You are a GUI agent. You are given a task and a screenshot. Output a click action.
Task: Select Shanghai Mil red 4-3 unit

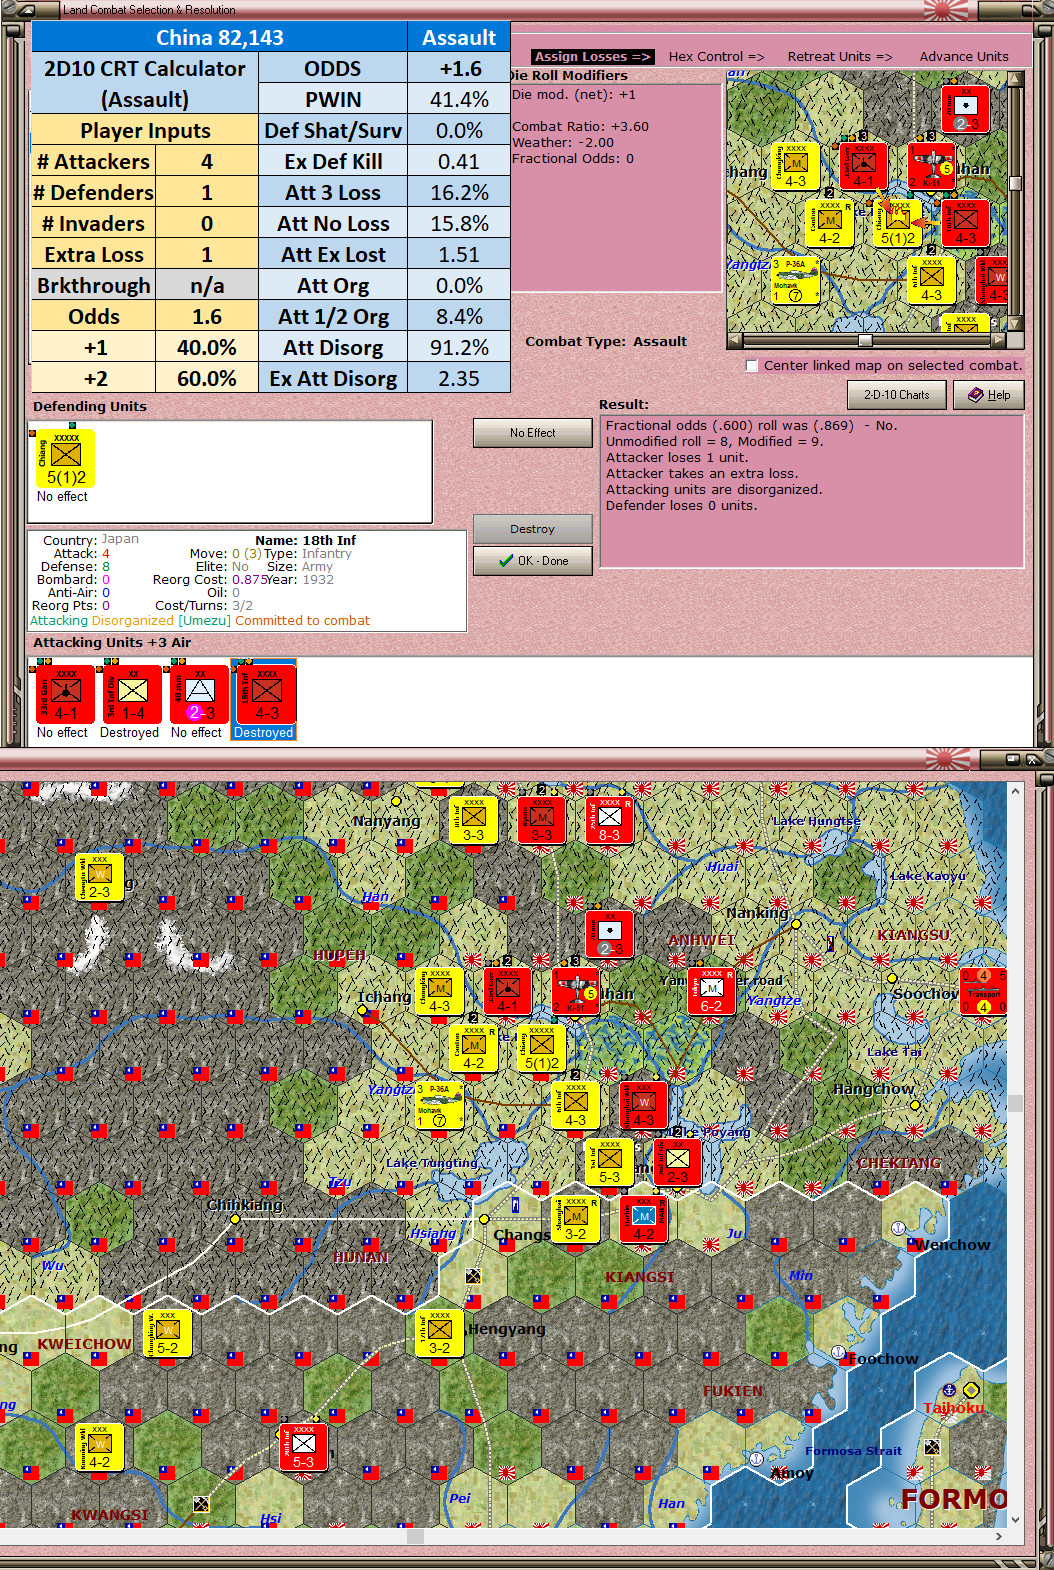tap(643, 1105)
